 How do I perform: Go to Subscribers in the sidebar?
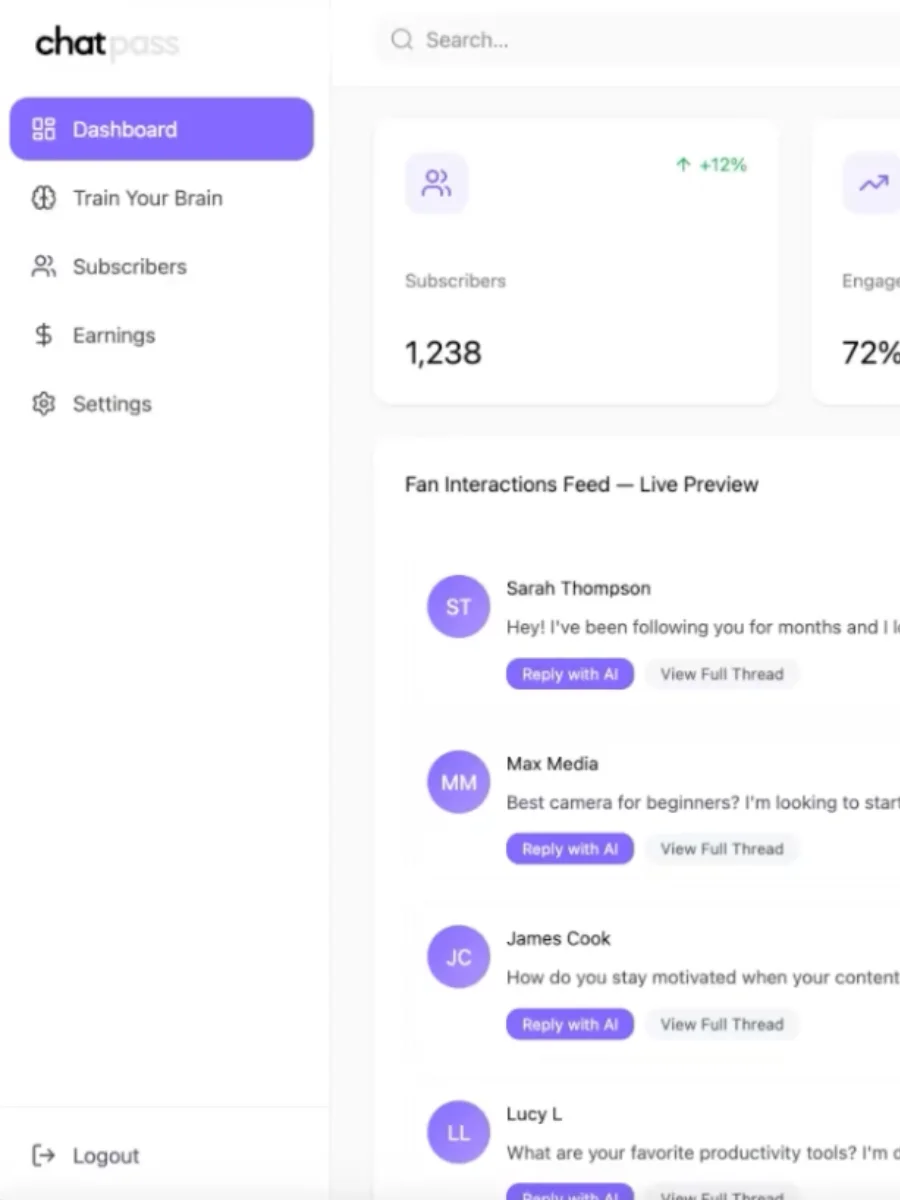click(129, 267)
